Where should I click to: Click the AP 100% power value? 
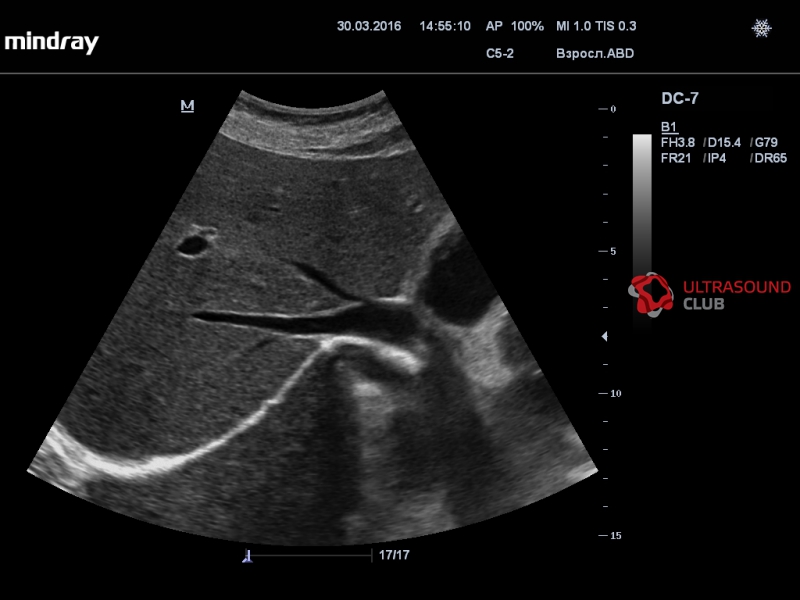(514, 26)
